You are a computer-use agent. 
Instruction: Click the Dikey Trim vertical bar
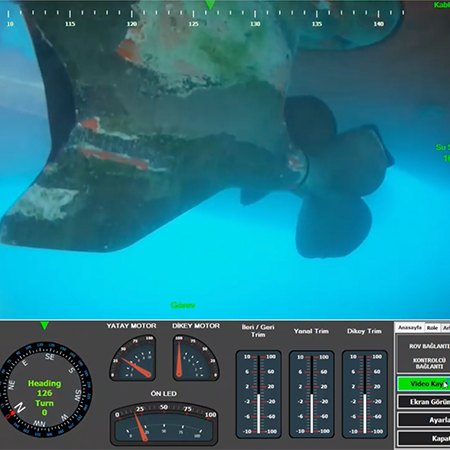click(x=365, y=394)
